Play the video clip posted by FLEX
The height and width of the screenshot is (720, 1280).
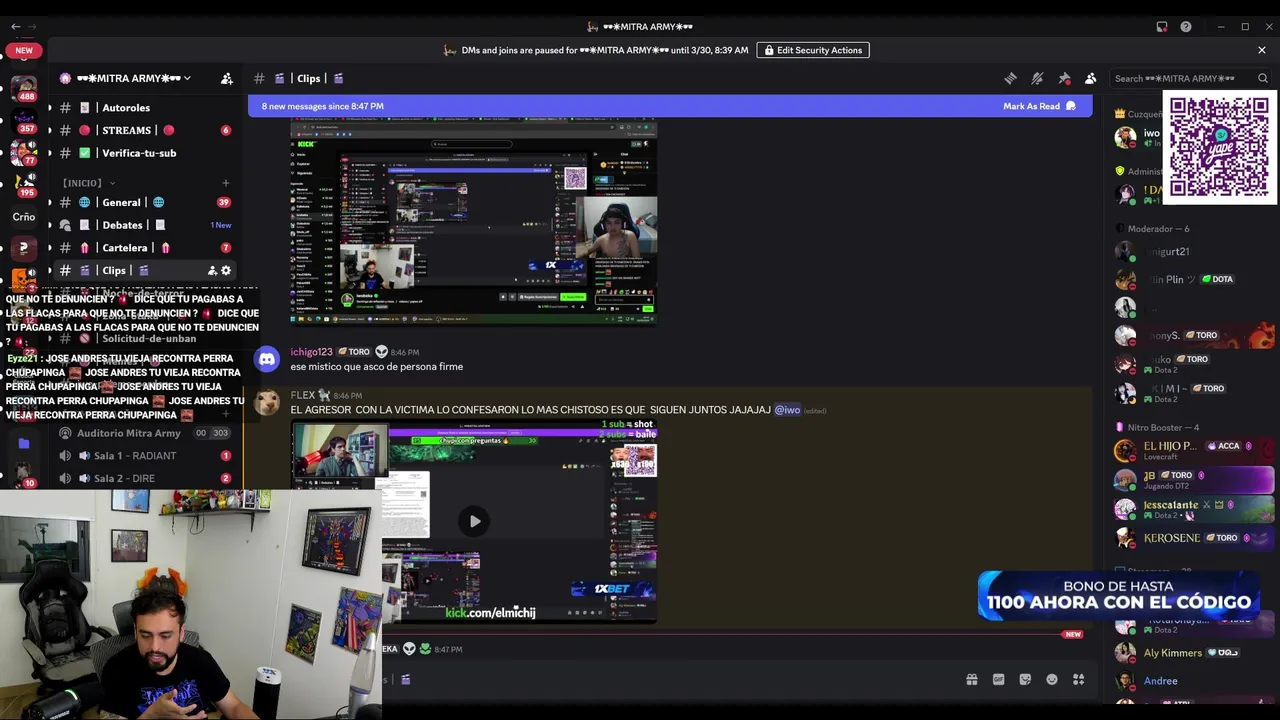(x=474, y=521)
